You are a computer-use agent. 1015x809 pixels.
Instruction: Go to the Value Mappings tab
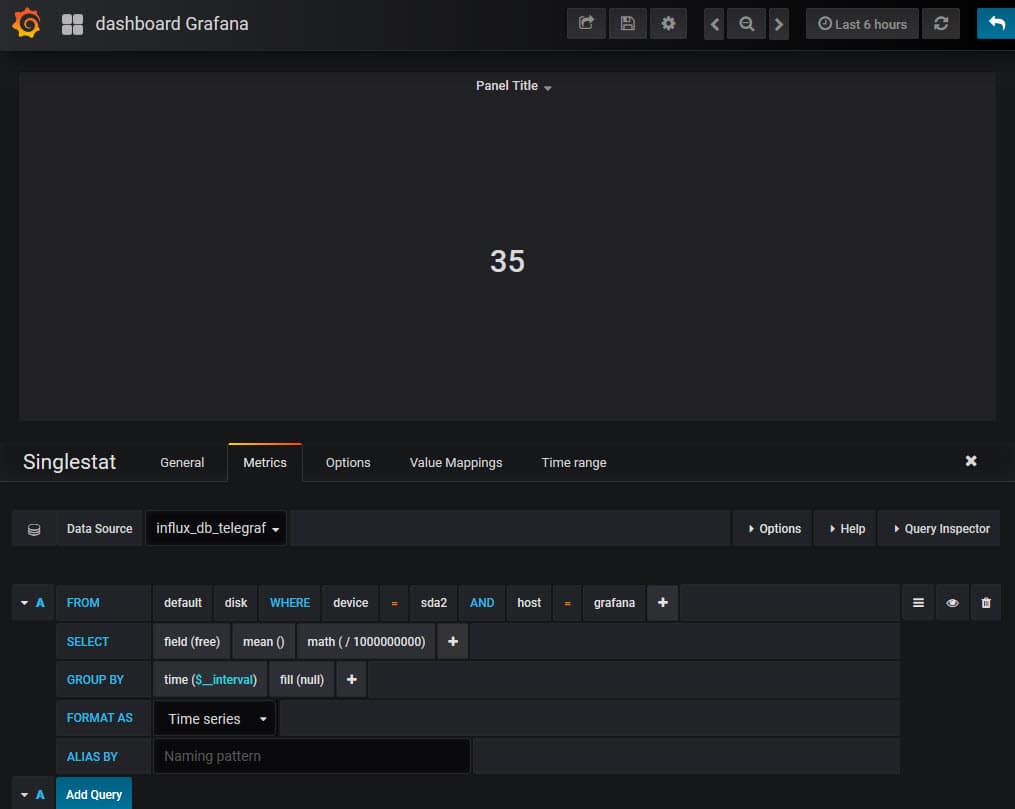pos(456,463)
